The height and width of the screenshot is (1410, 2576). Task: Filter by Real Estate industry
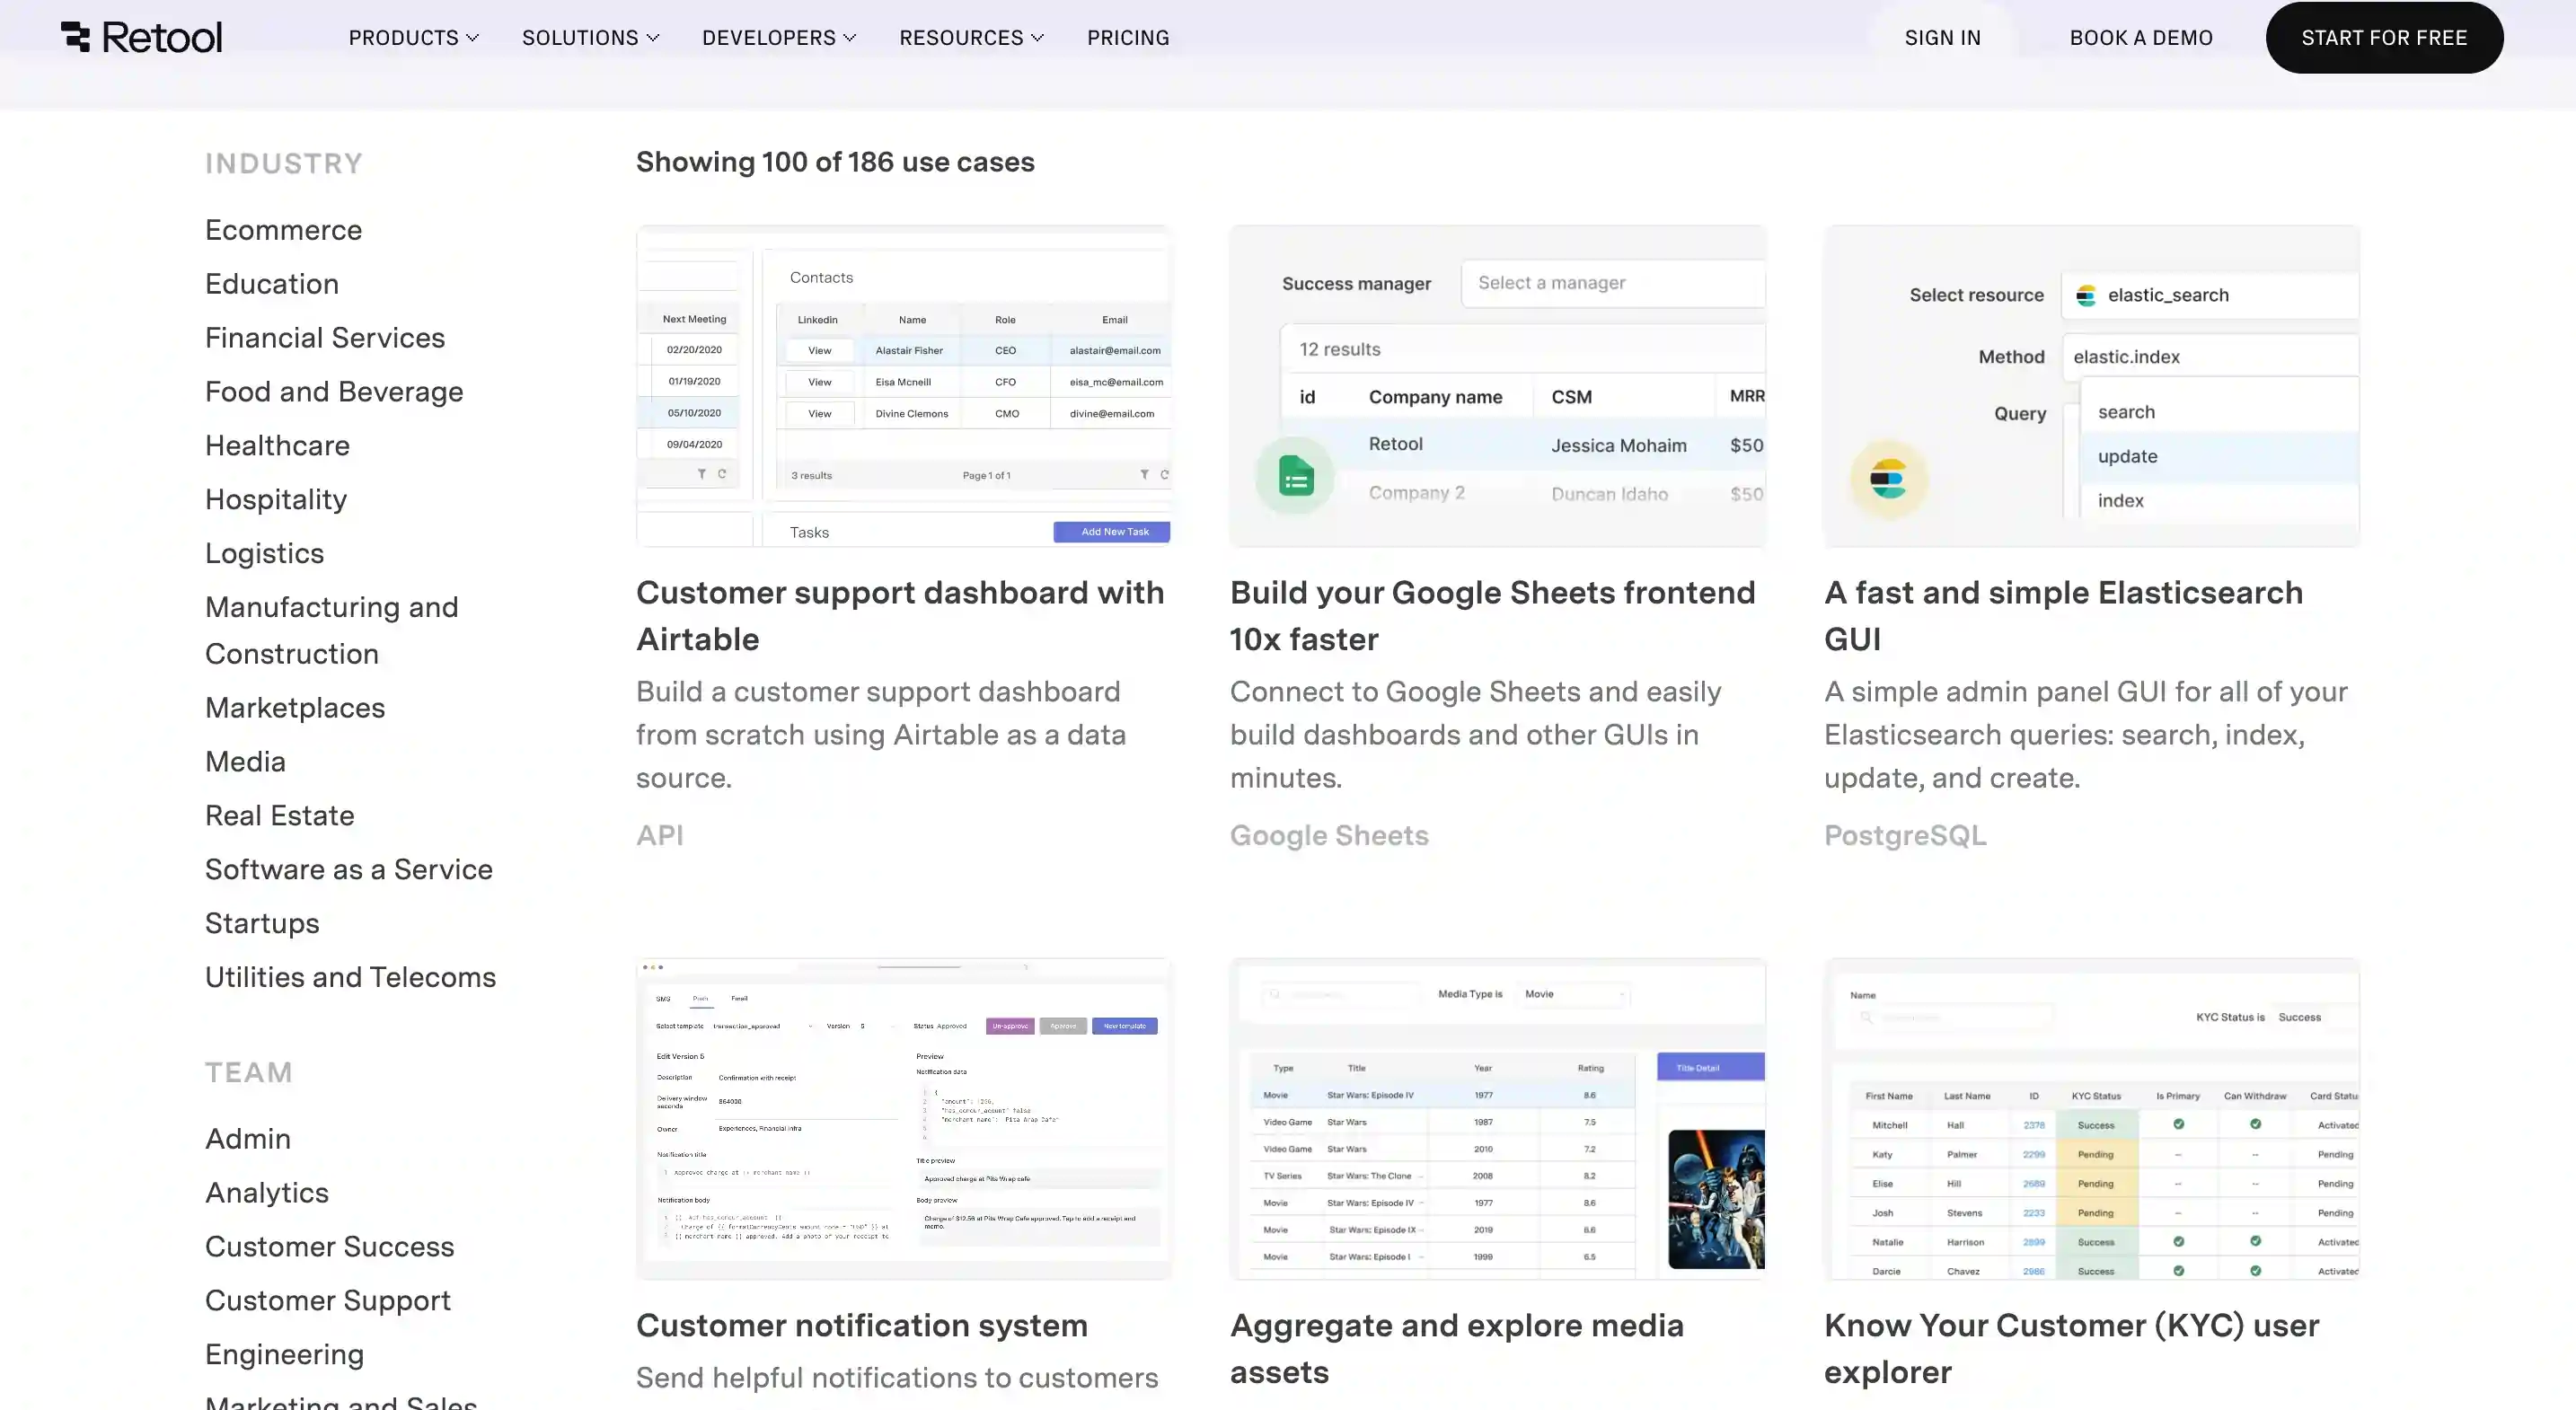pyautogui.click(x=279, y=816)
